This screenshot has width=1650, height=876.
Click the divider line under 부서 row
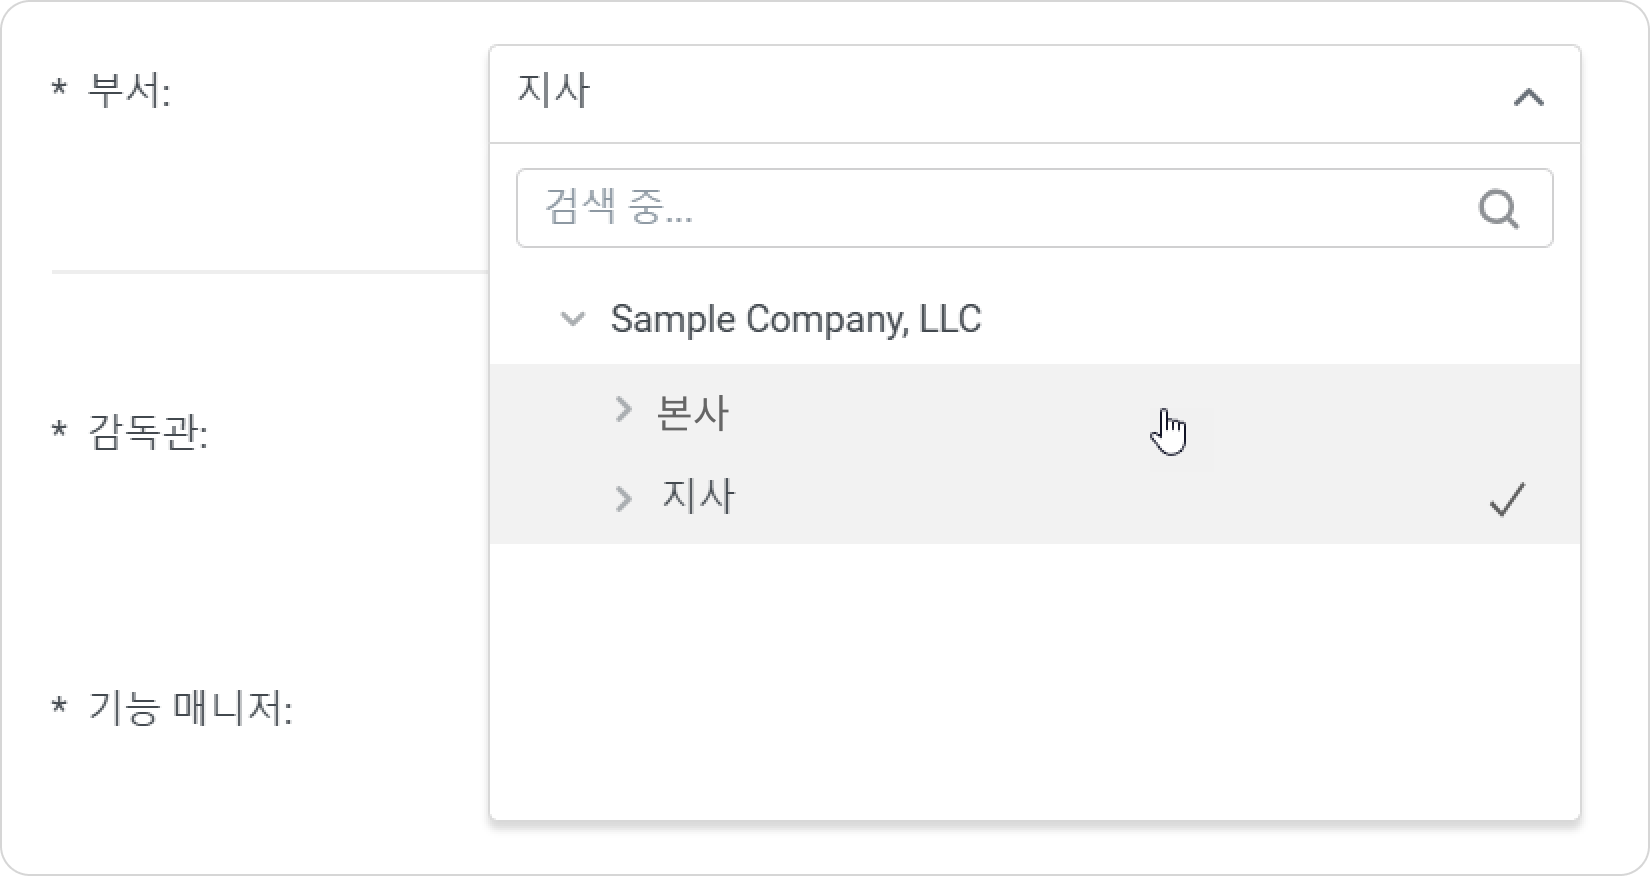[270, 271]
